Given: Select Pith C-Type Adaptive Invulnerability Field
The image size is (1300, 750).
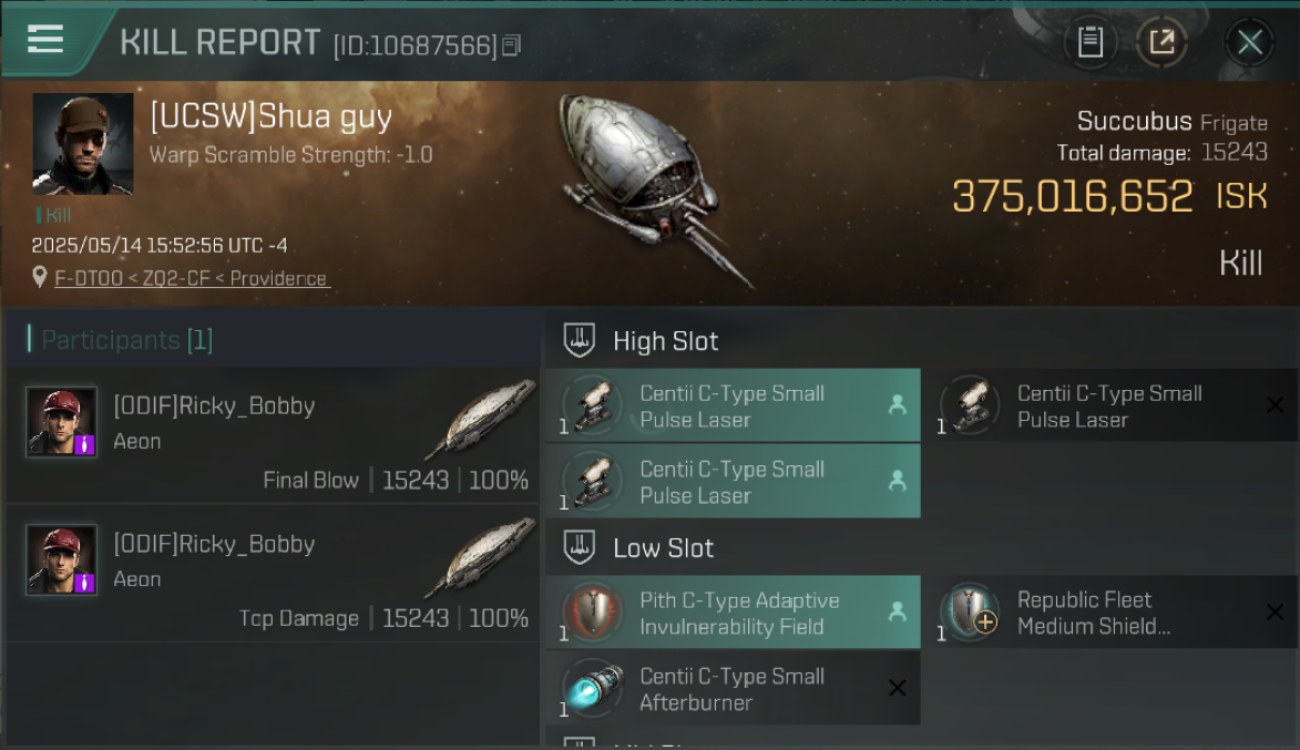Looking at the screenshot, I should (733, 612).
